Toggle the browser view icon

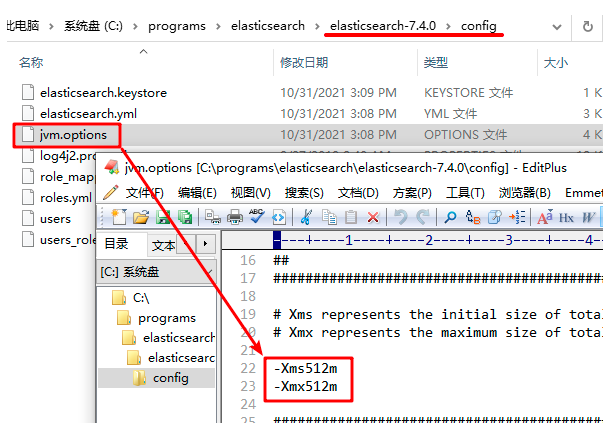click(x=279, y=218)
